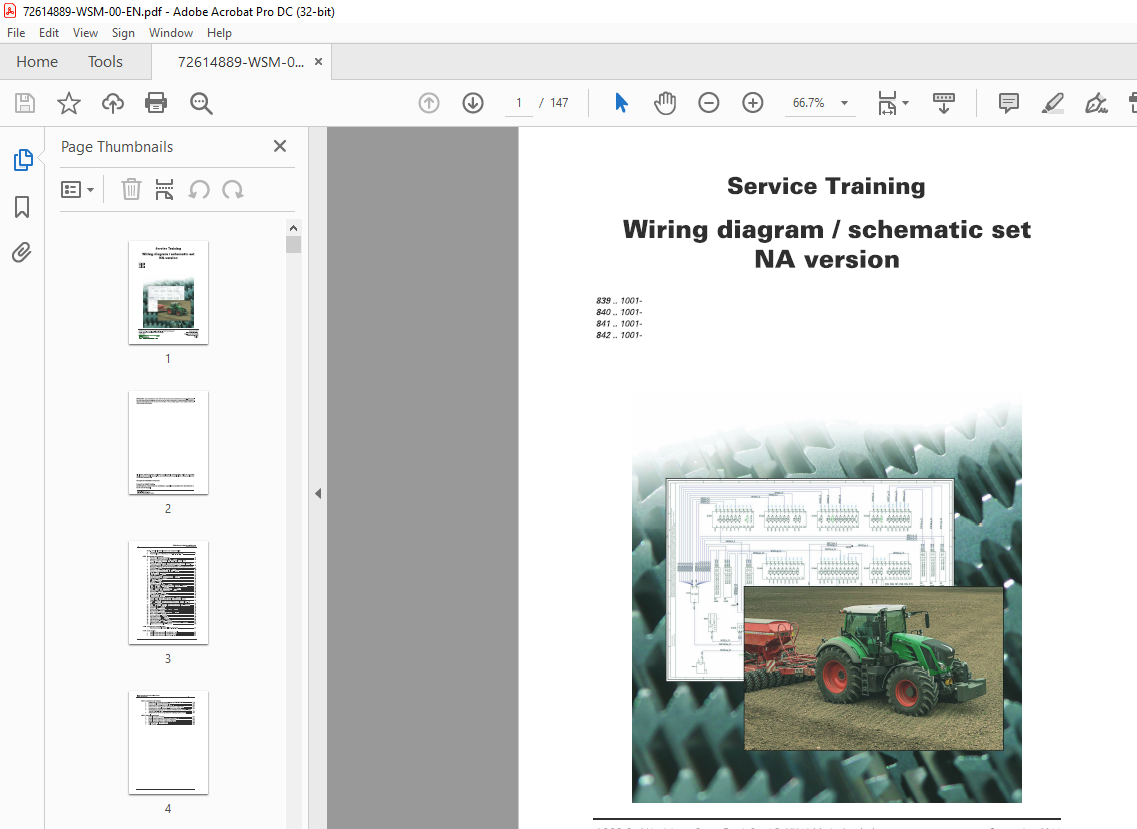Switch to the Tools tab
Image resolution: width=1137 pixels, height=829 pixels.
pyautogui.click(x=105, y=62)
